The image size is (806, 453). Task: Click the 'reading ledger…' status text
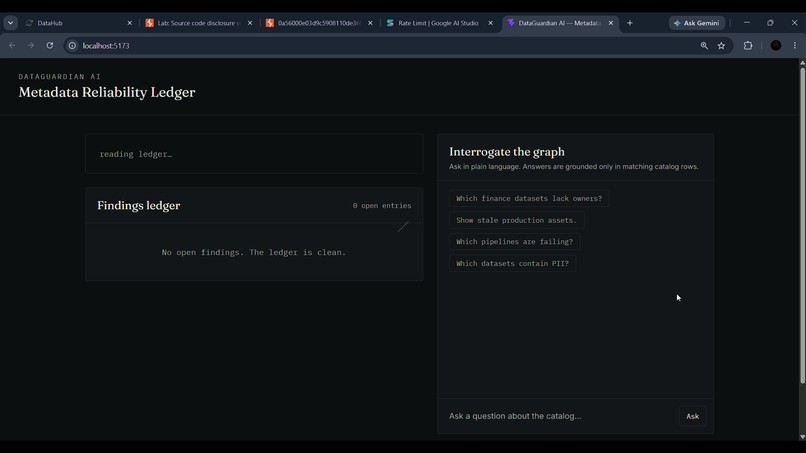coord(136,154)
